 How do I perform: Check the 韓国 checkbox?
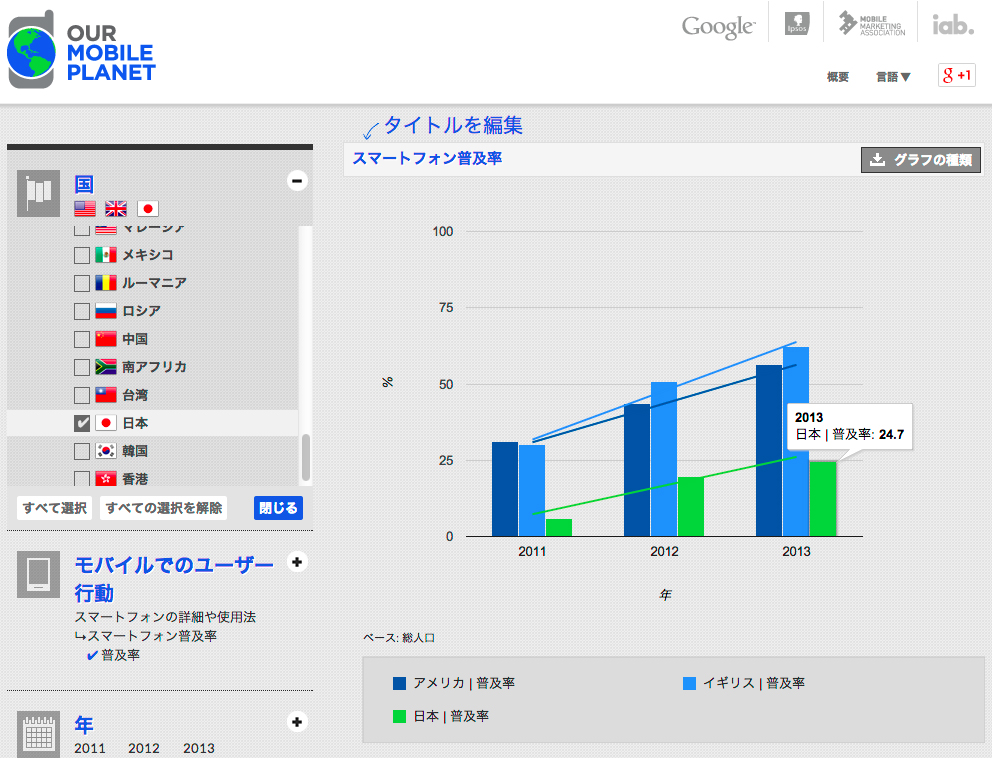point(82,450)
